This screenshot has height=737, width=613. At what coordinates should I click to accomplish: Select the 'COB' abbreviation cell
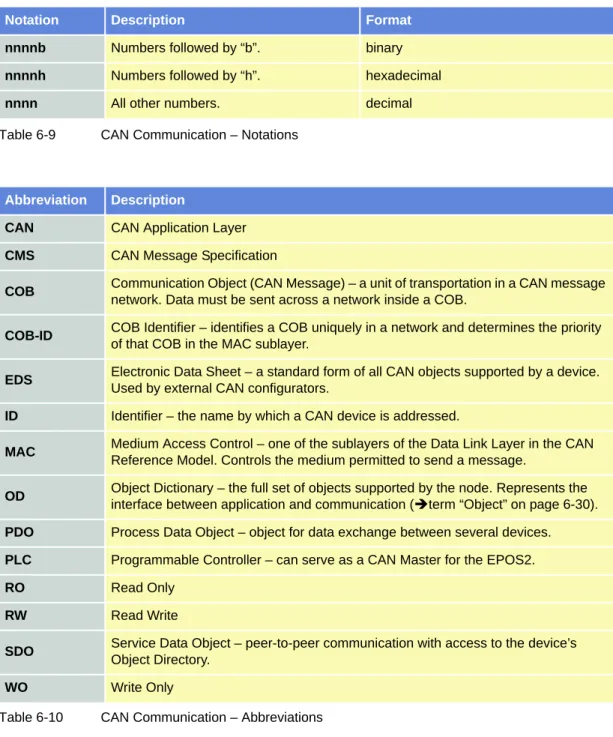[52, 292]
